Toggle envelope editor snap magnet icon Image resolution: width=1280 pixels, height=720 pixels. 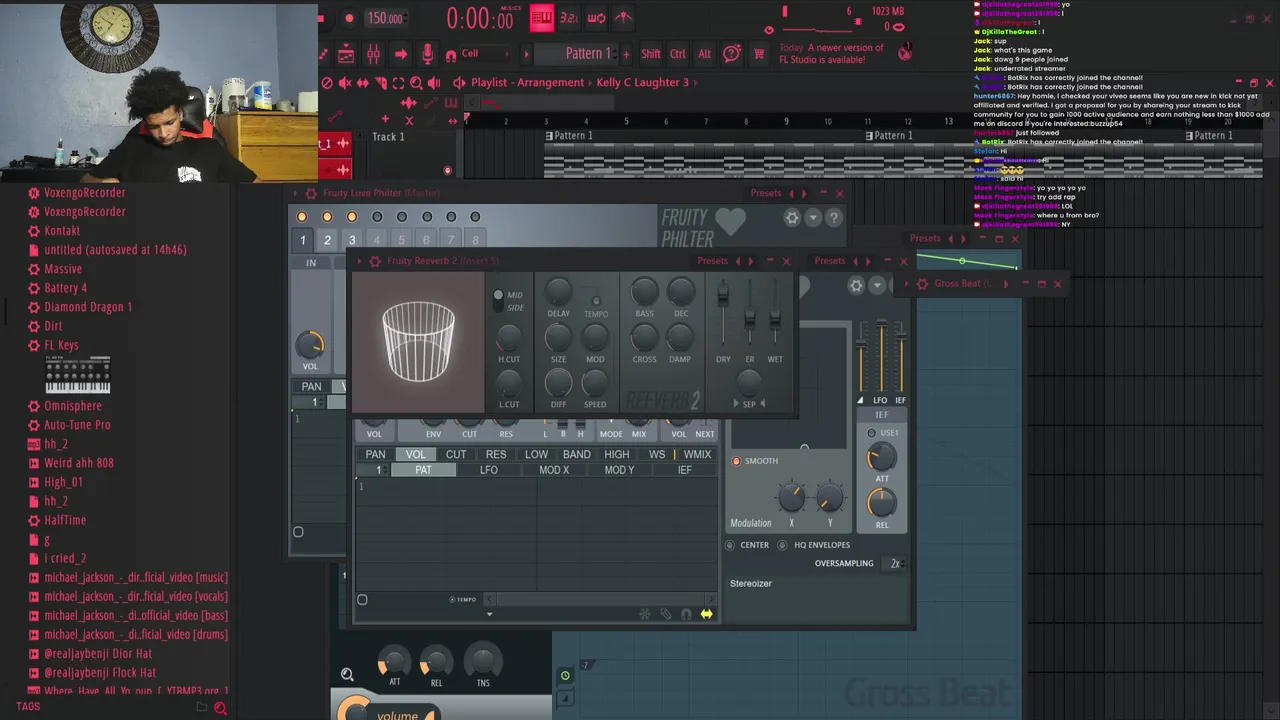[686, 614]
